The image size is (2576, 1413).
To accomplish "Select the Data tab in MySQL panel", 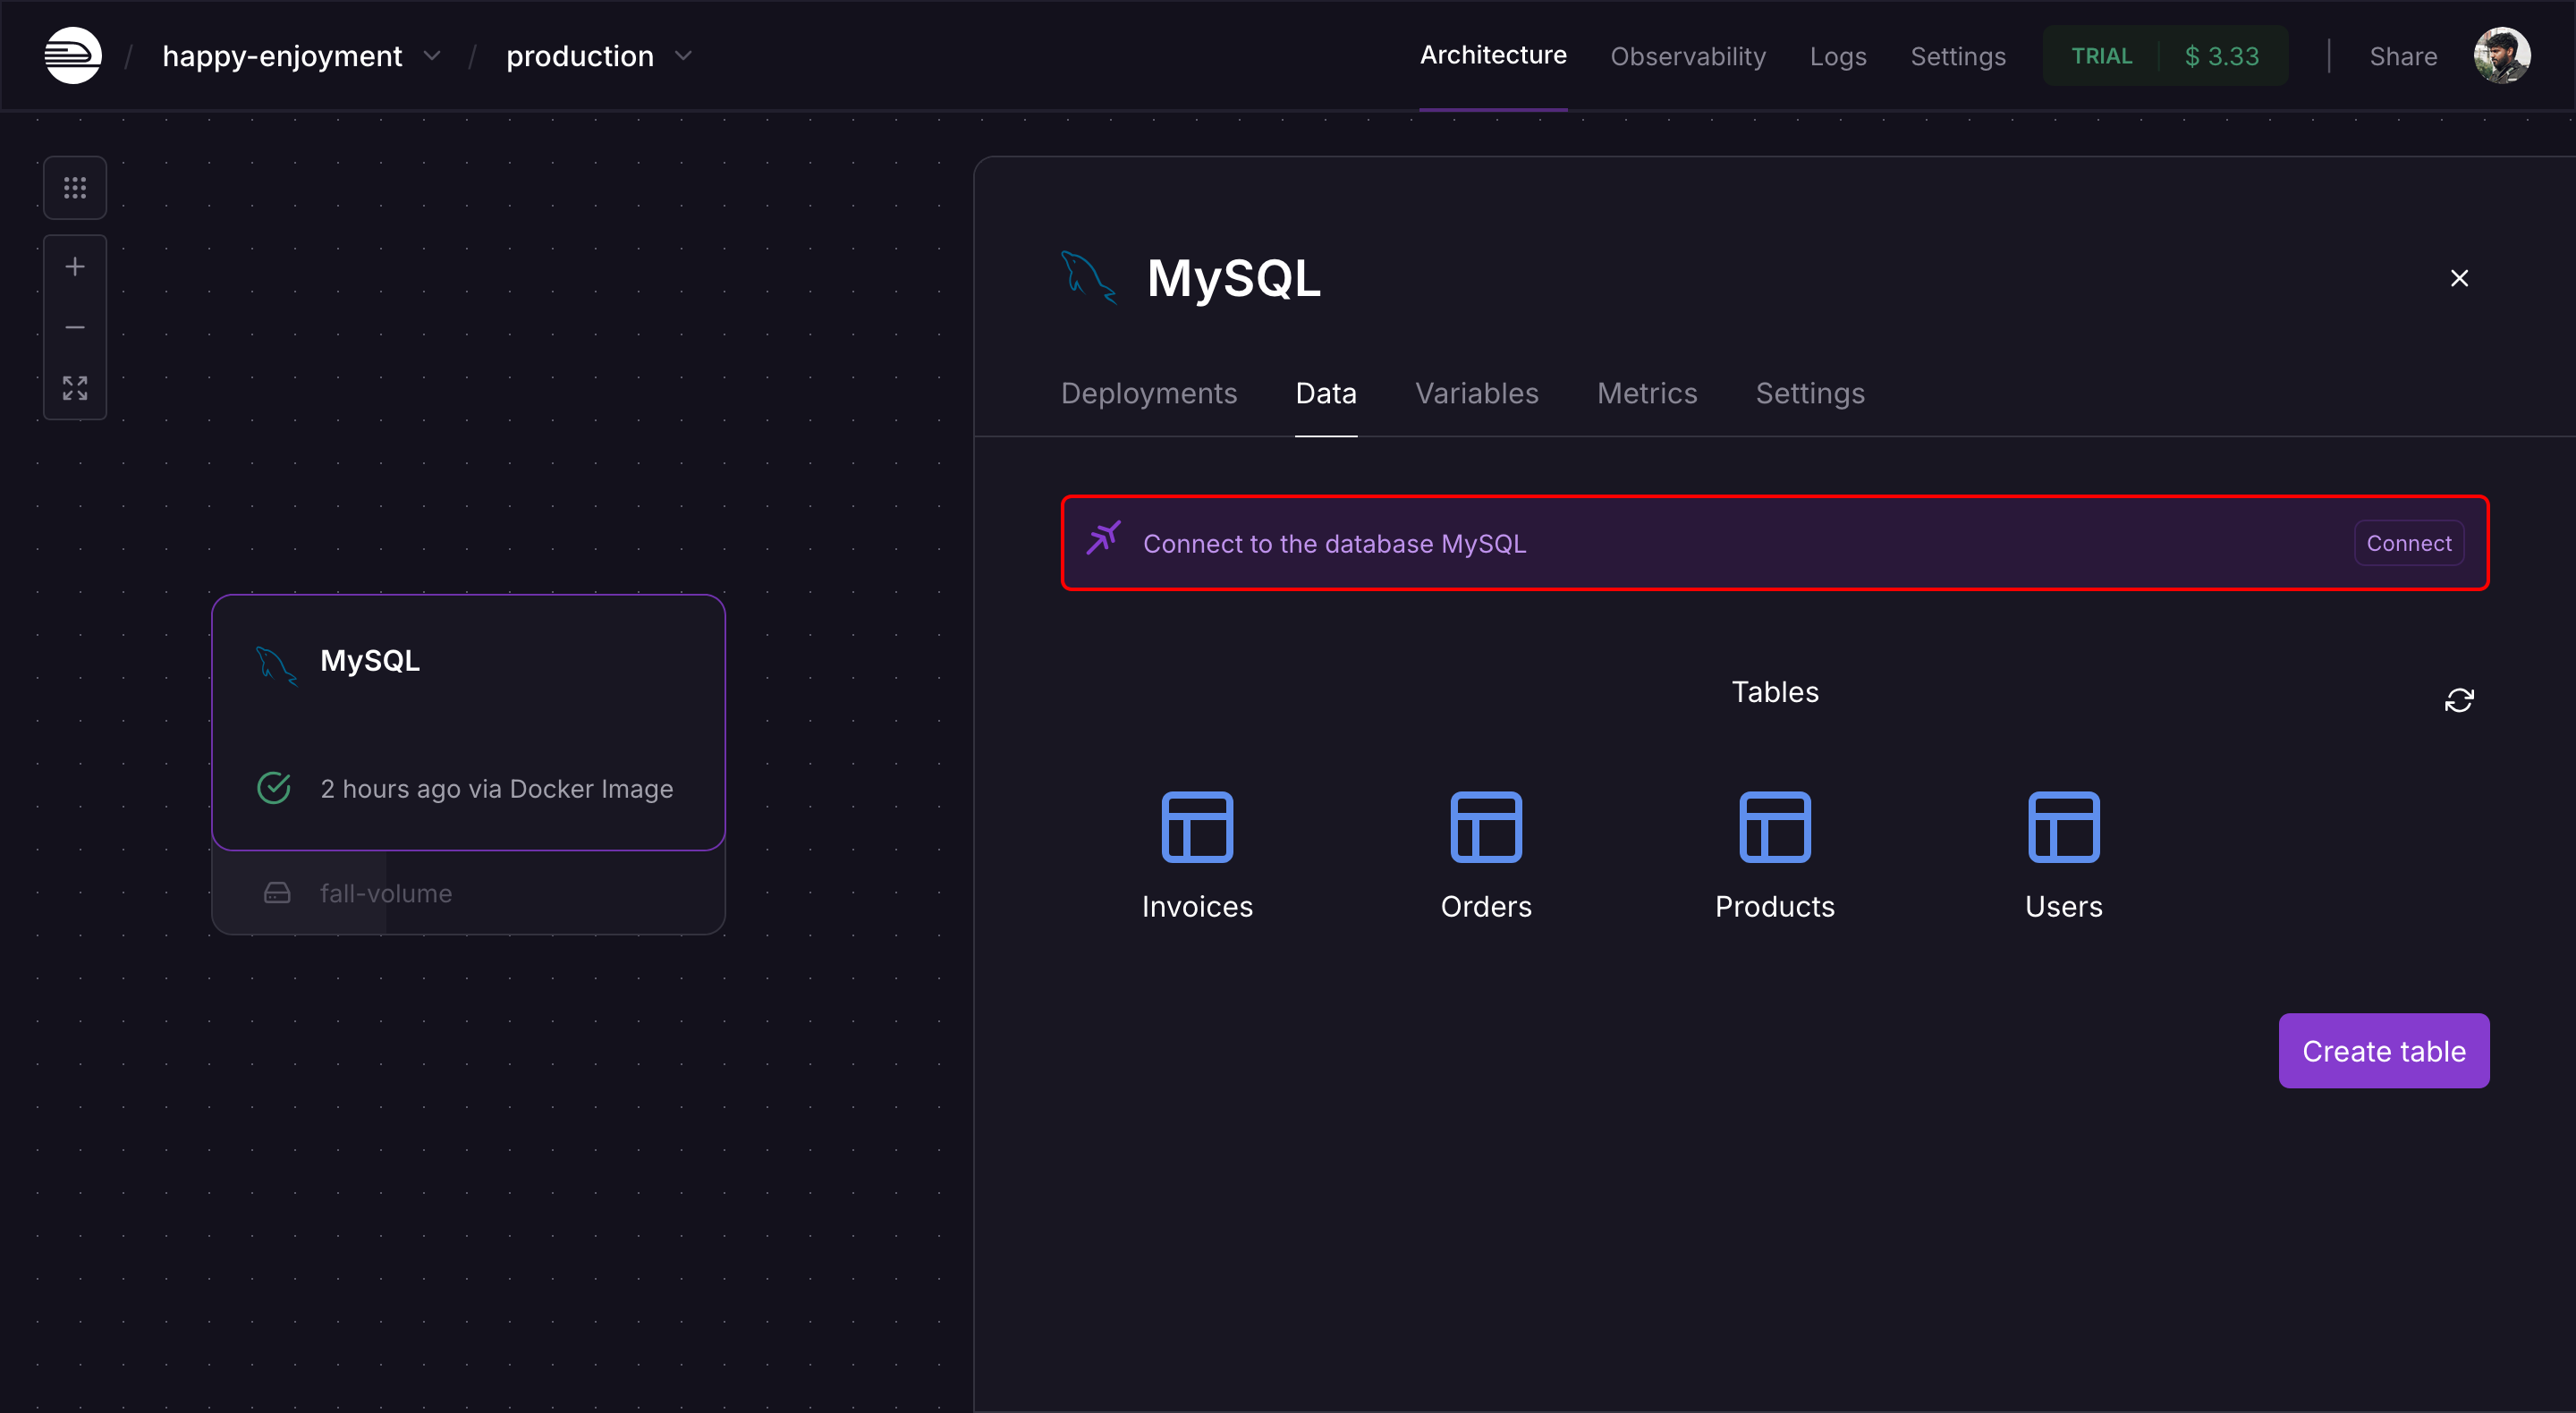I will tap(1326, 393).
